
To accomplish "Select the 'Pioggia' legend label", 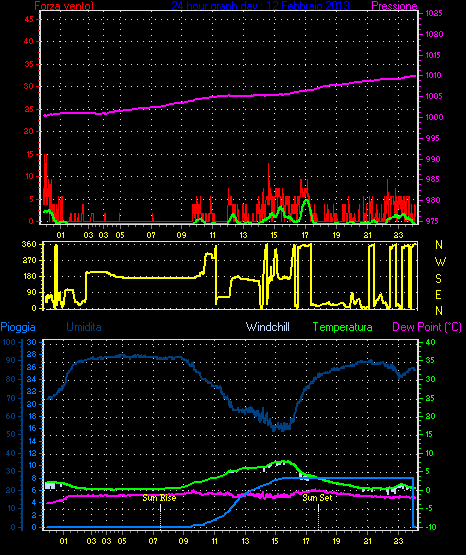I will coord(18,327).
